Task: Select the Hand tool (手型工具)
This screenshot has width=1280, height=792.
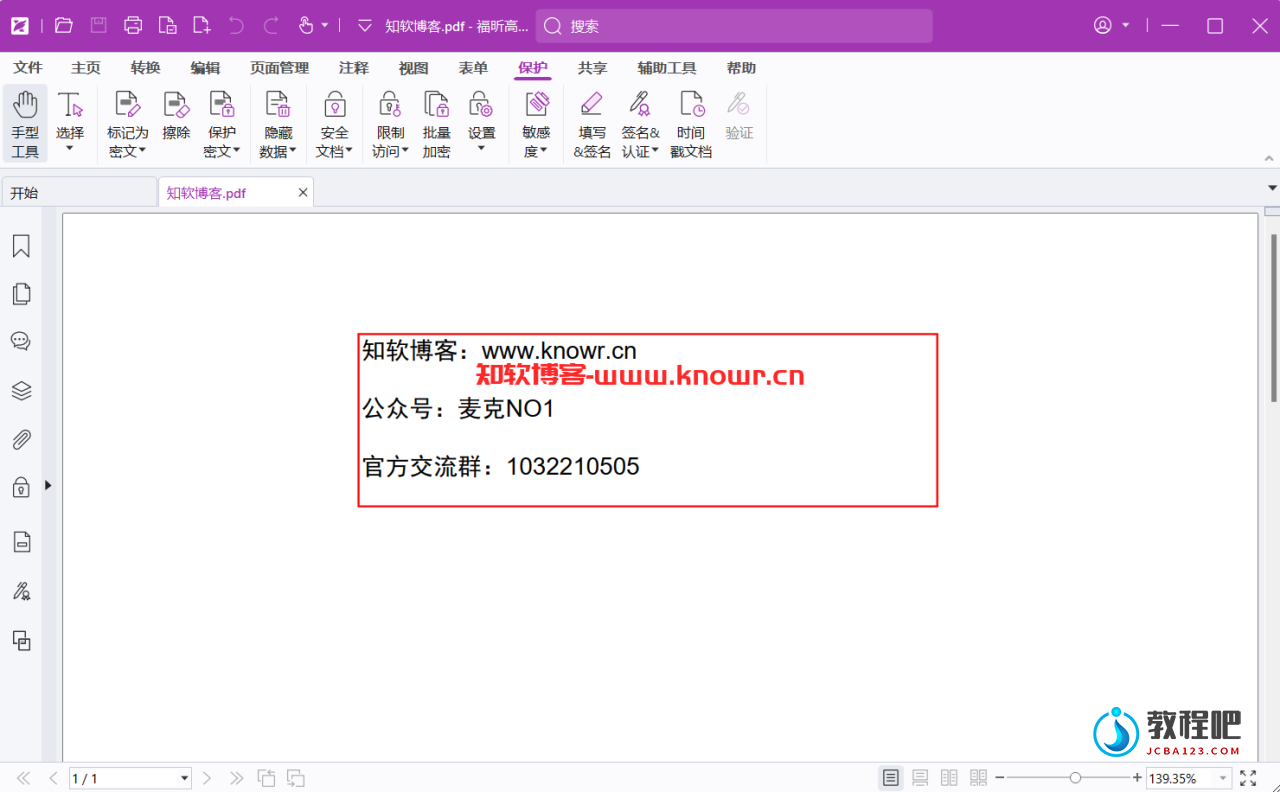Action: (25, 124)
